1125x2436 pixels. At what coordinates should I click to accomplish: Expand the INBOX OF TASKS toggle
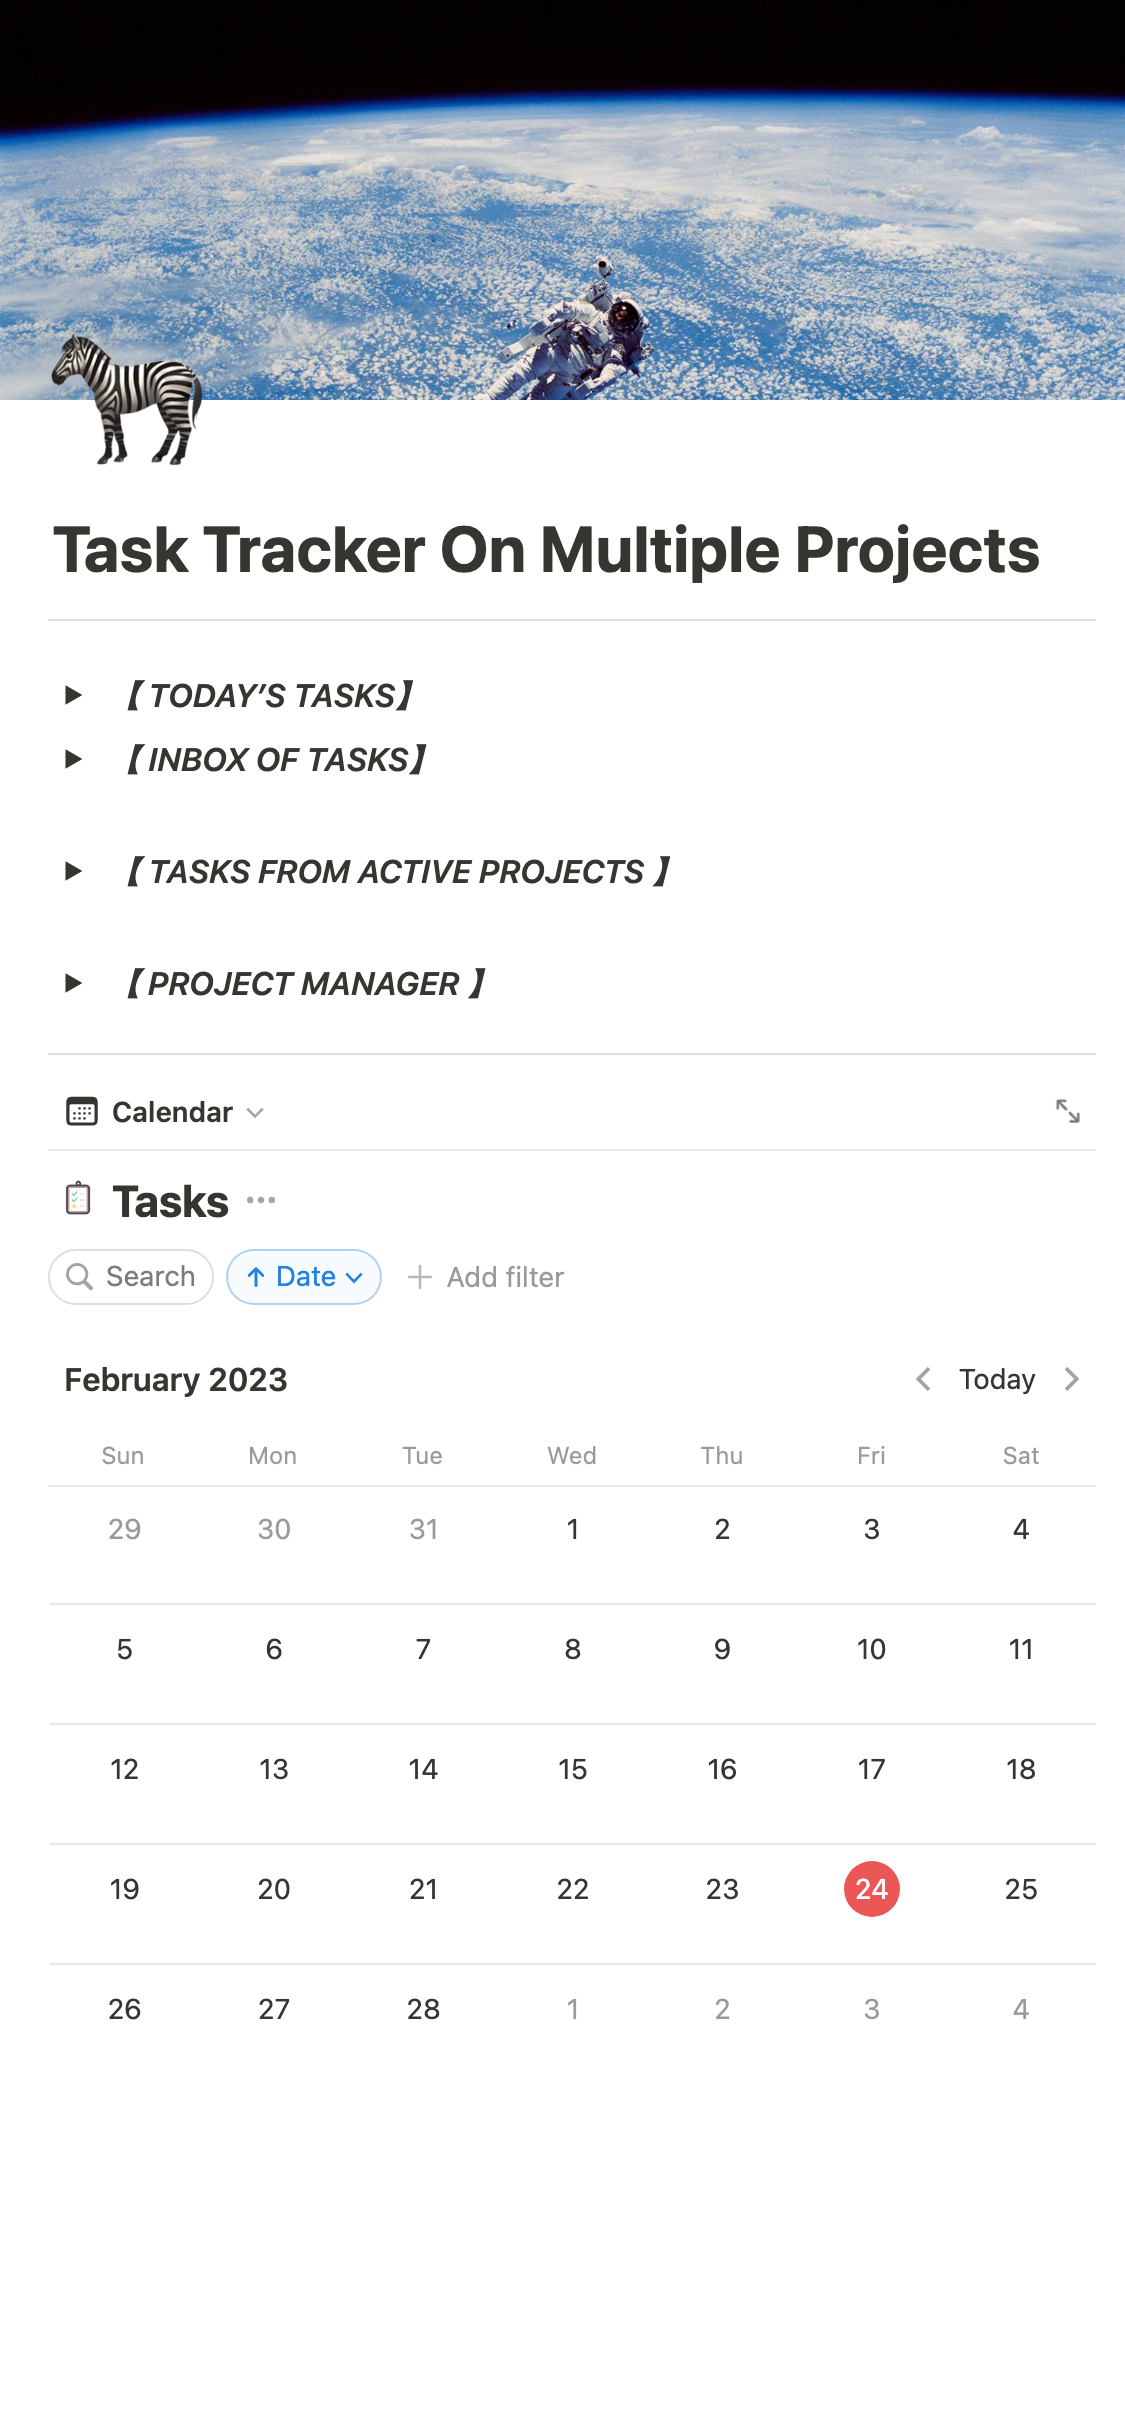74,759
